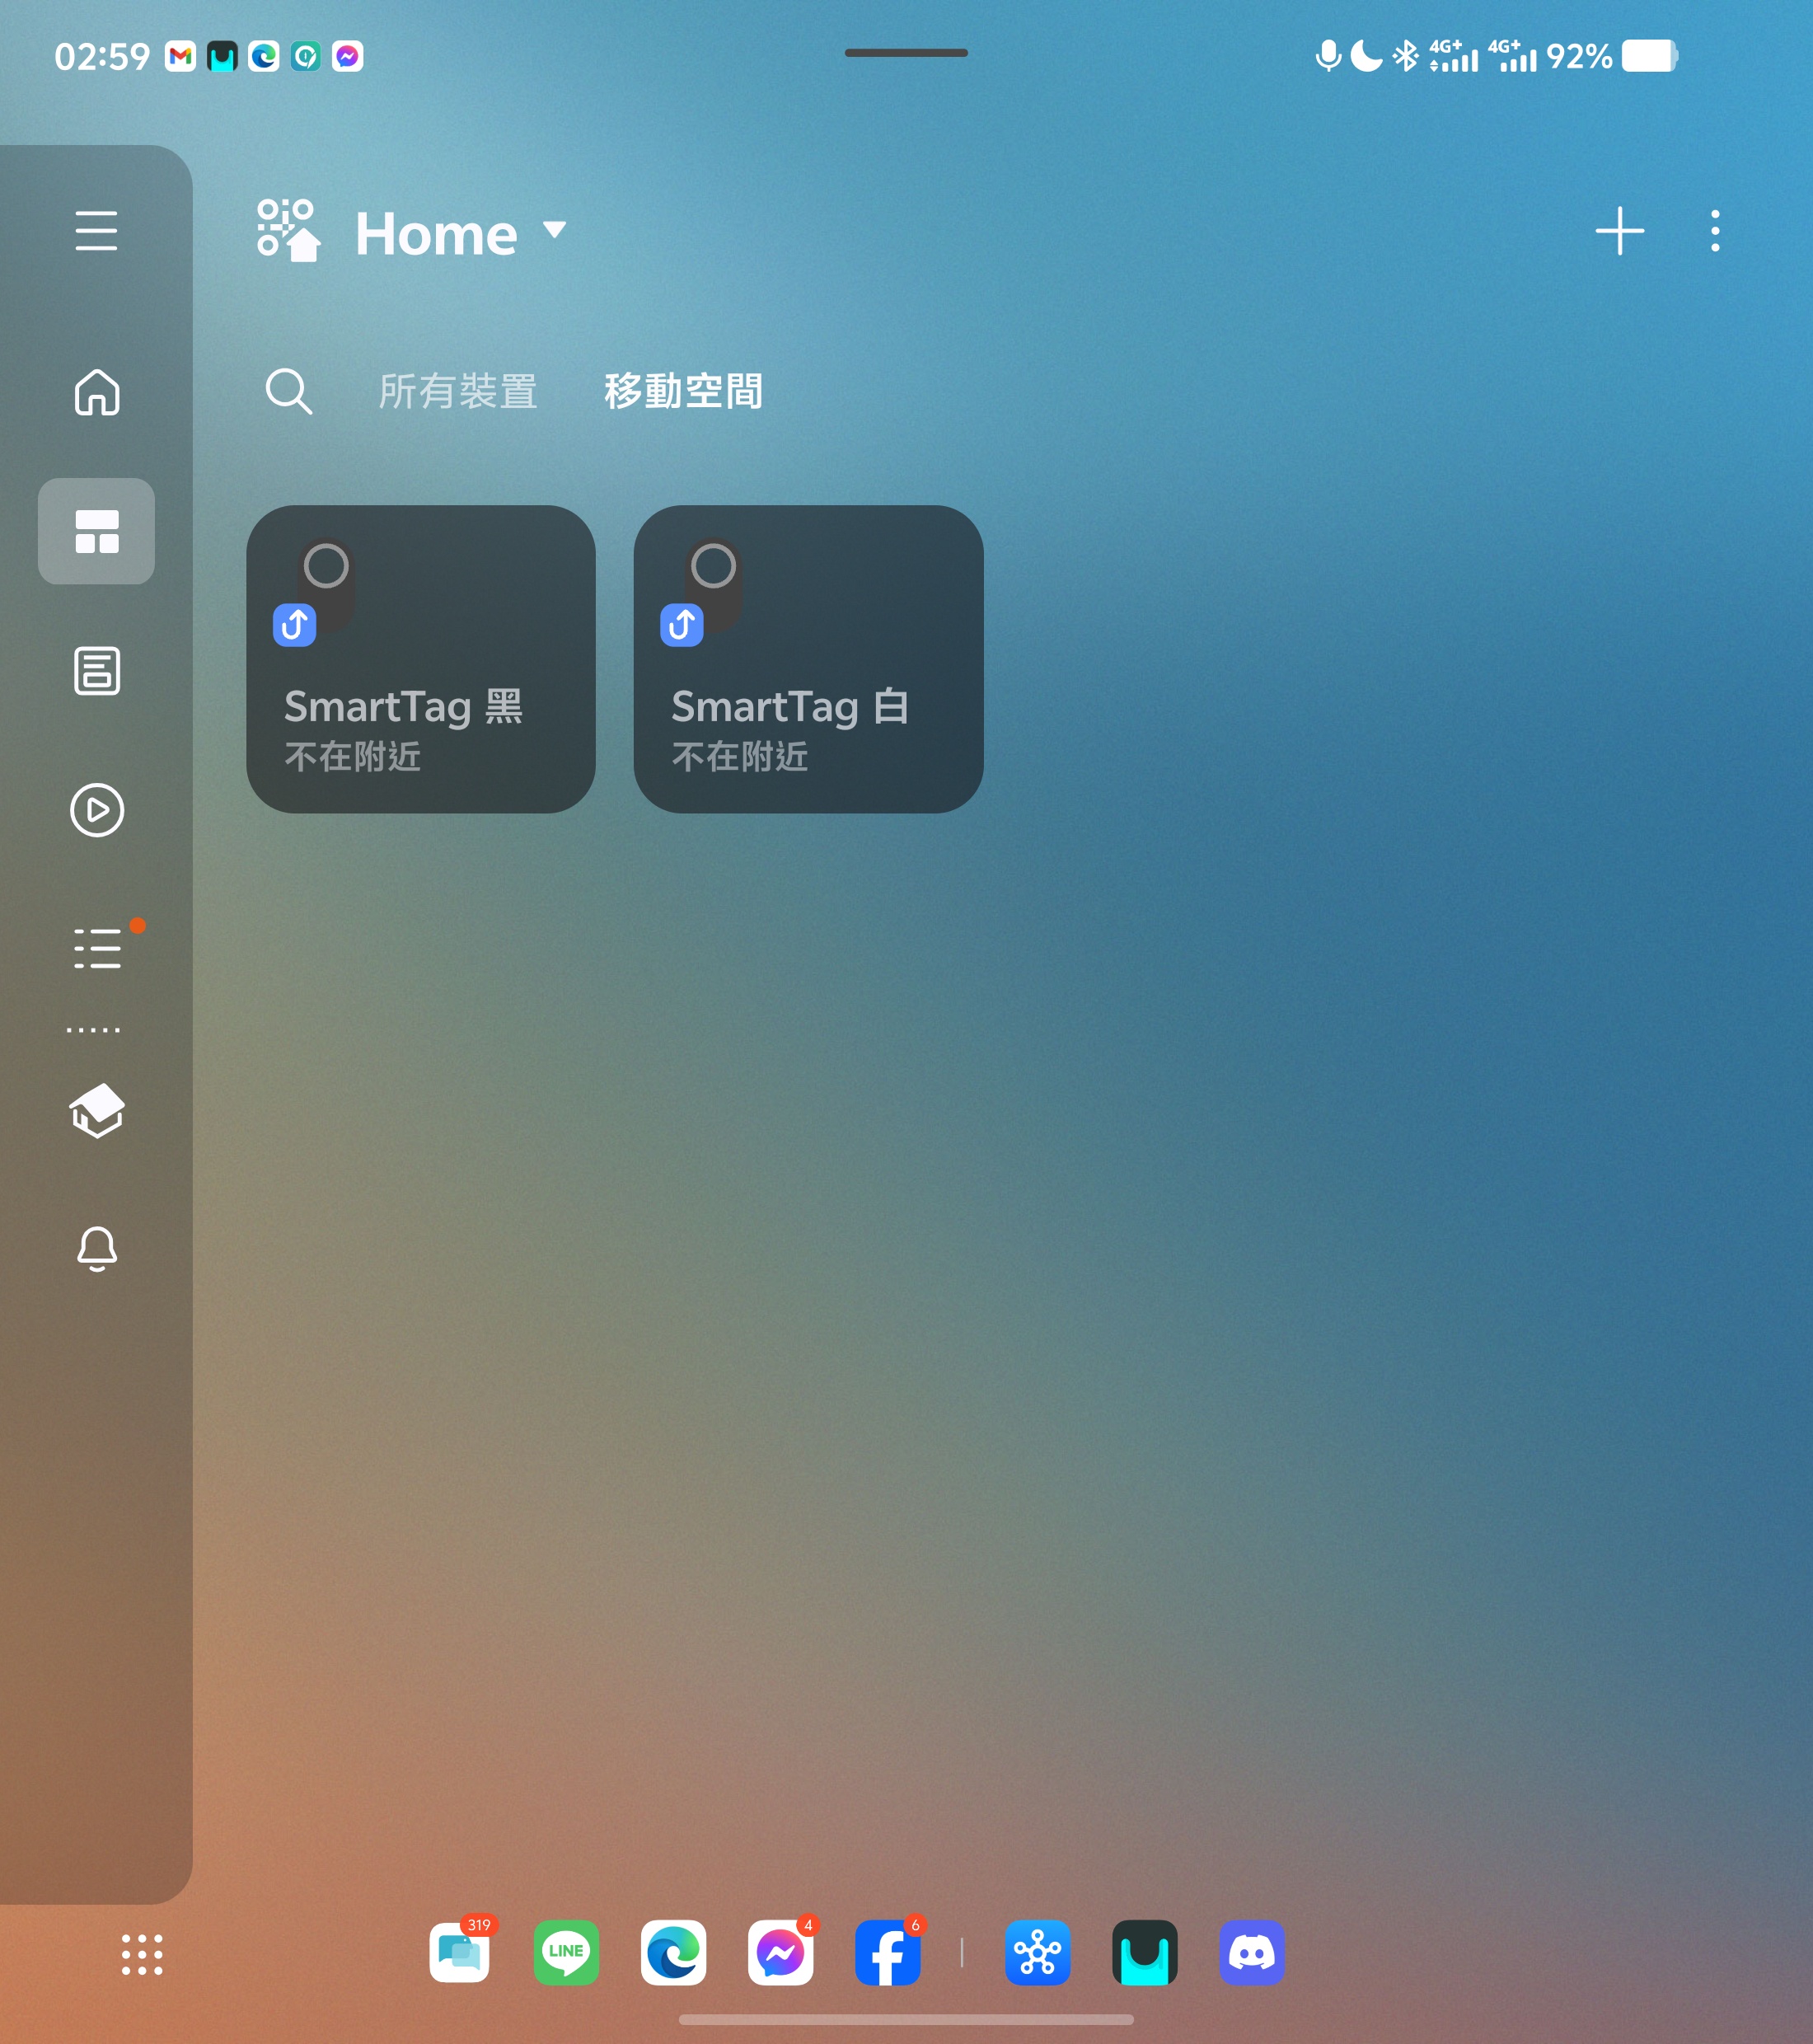This screenshot has width=1813, height=2044.
Task: Launch SmartThings app from dock
Action: click(1037, 1952)
